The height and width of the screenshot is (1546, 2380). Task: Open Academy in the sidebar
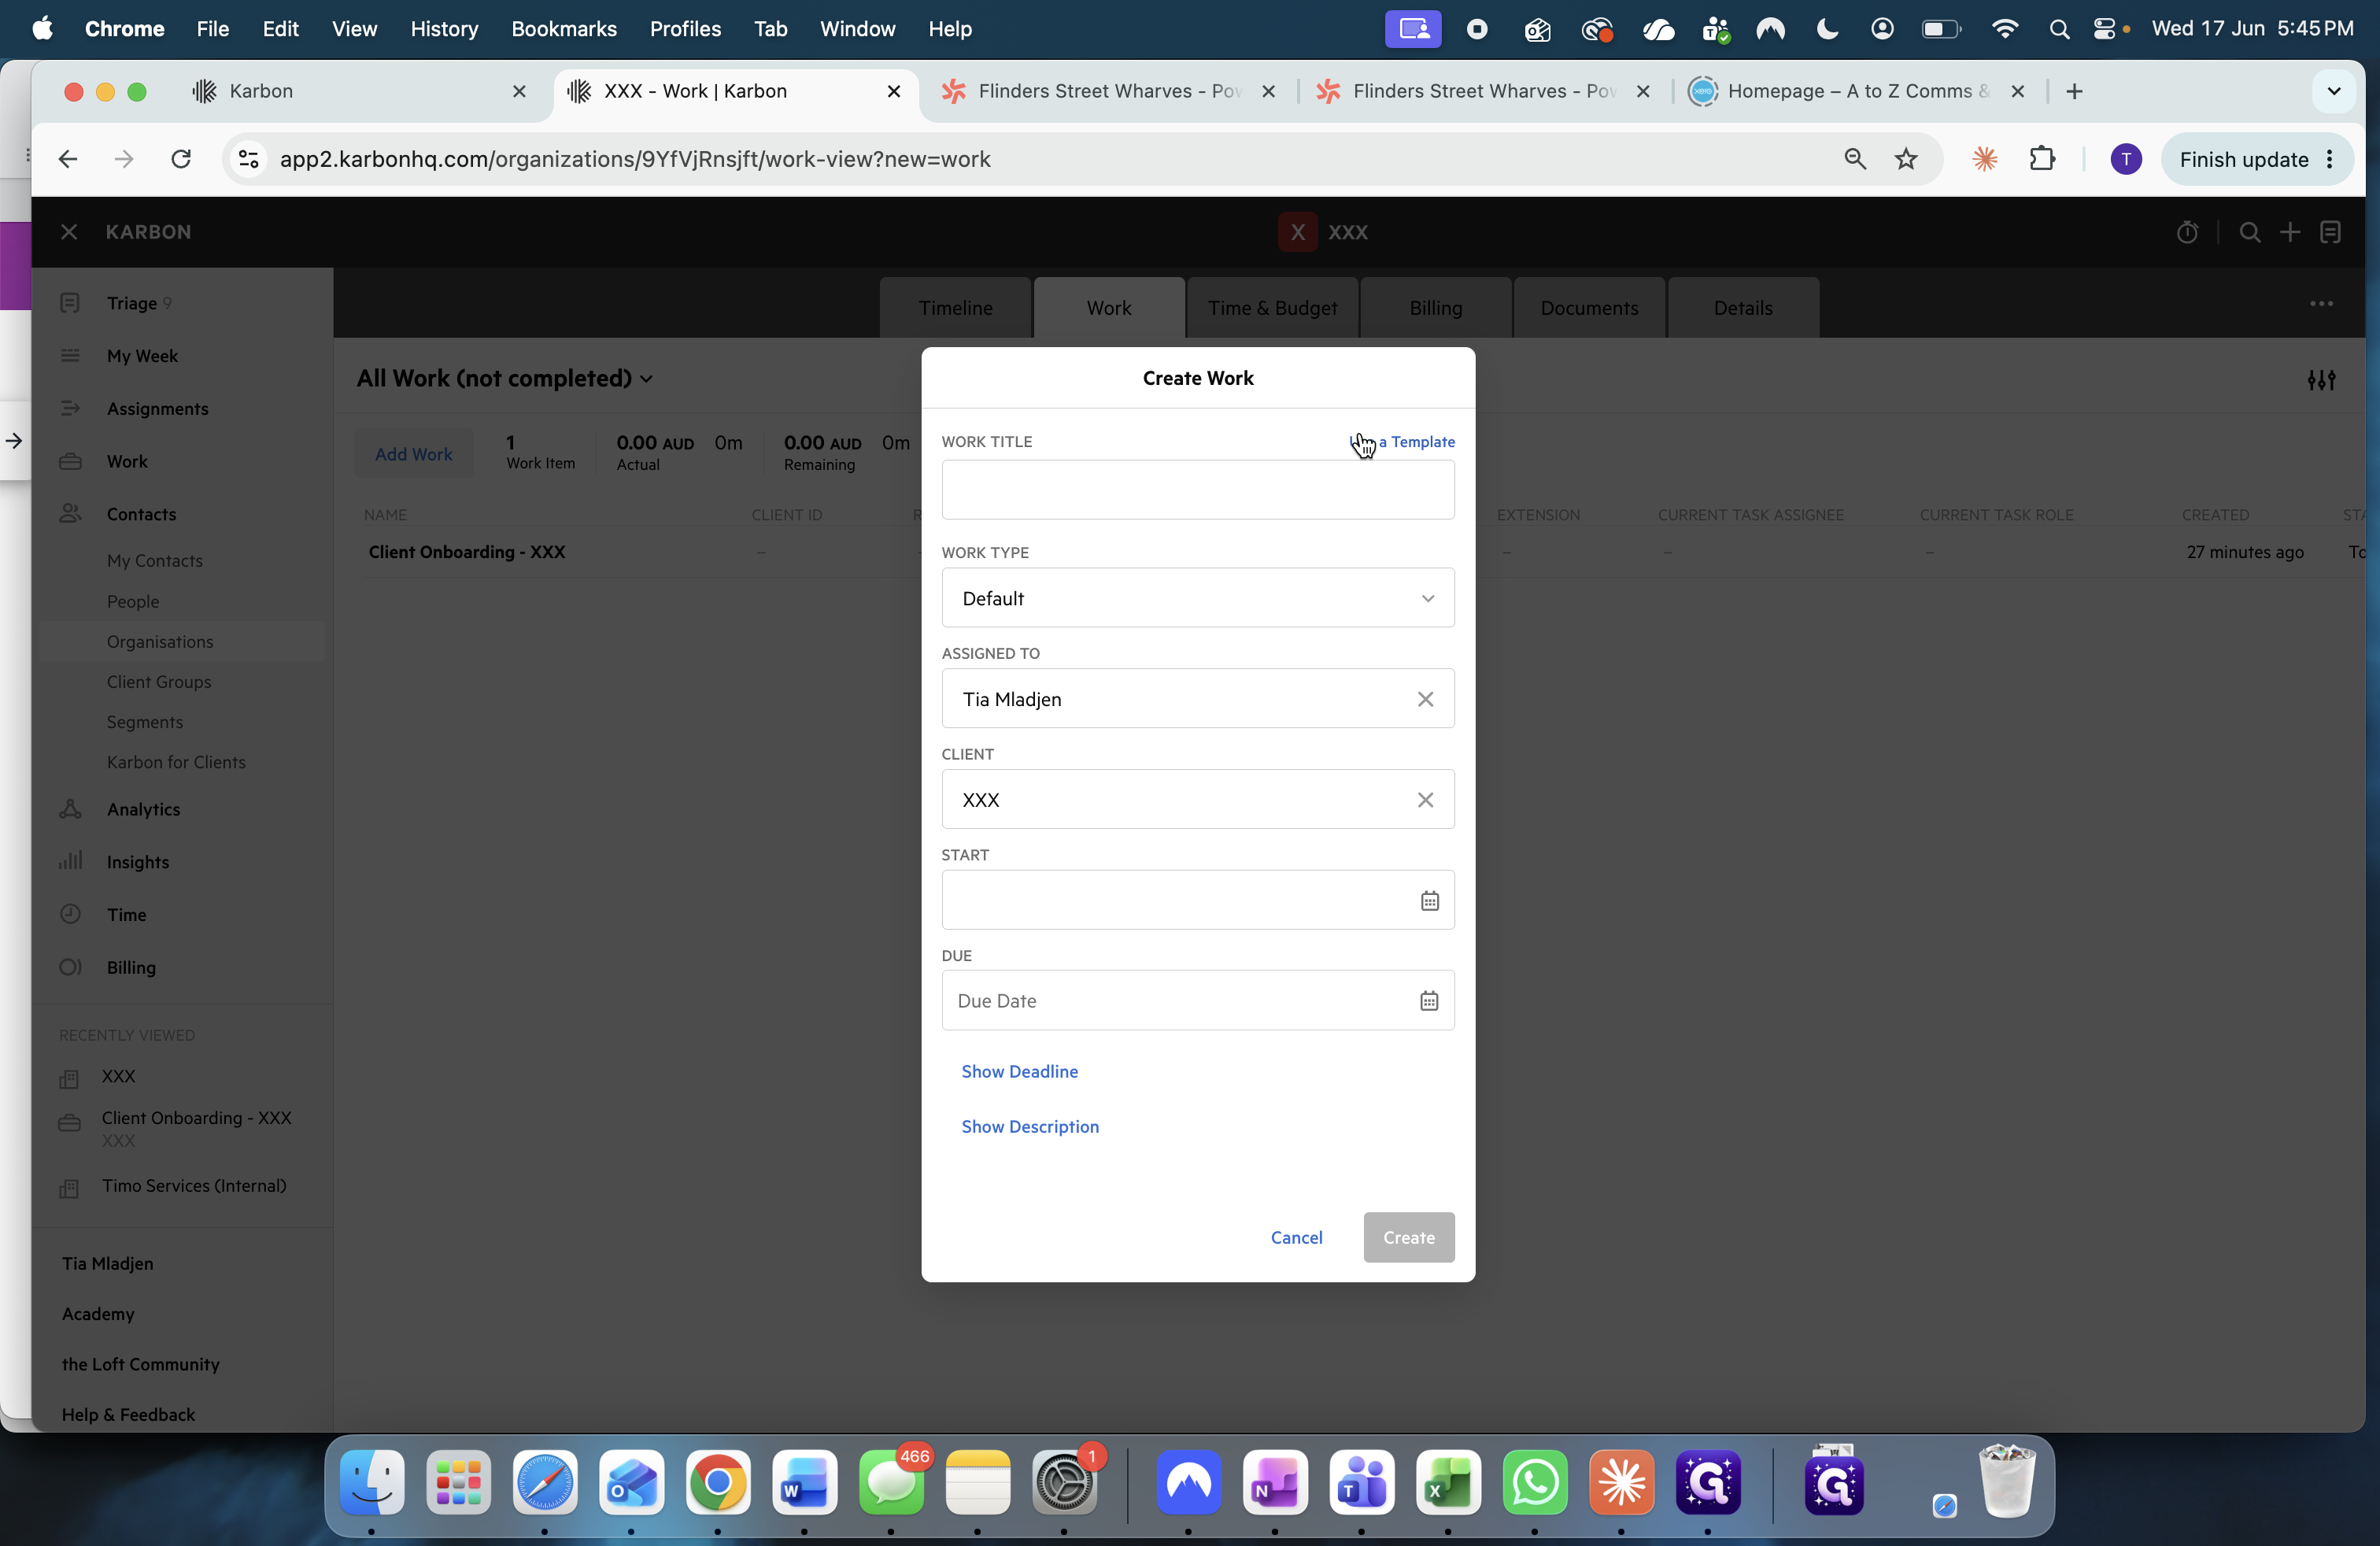(x=98, y=1314)
